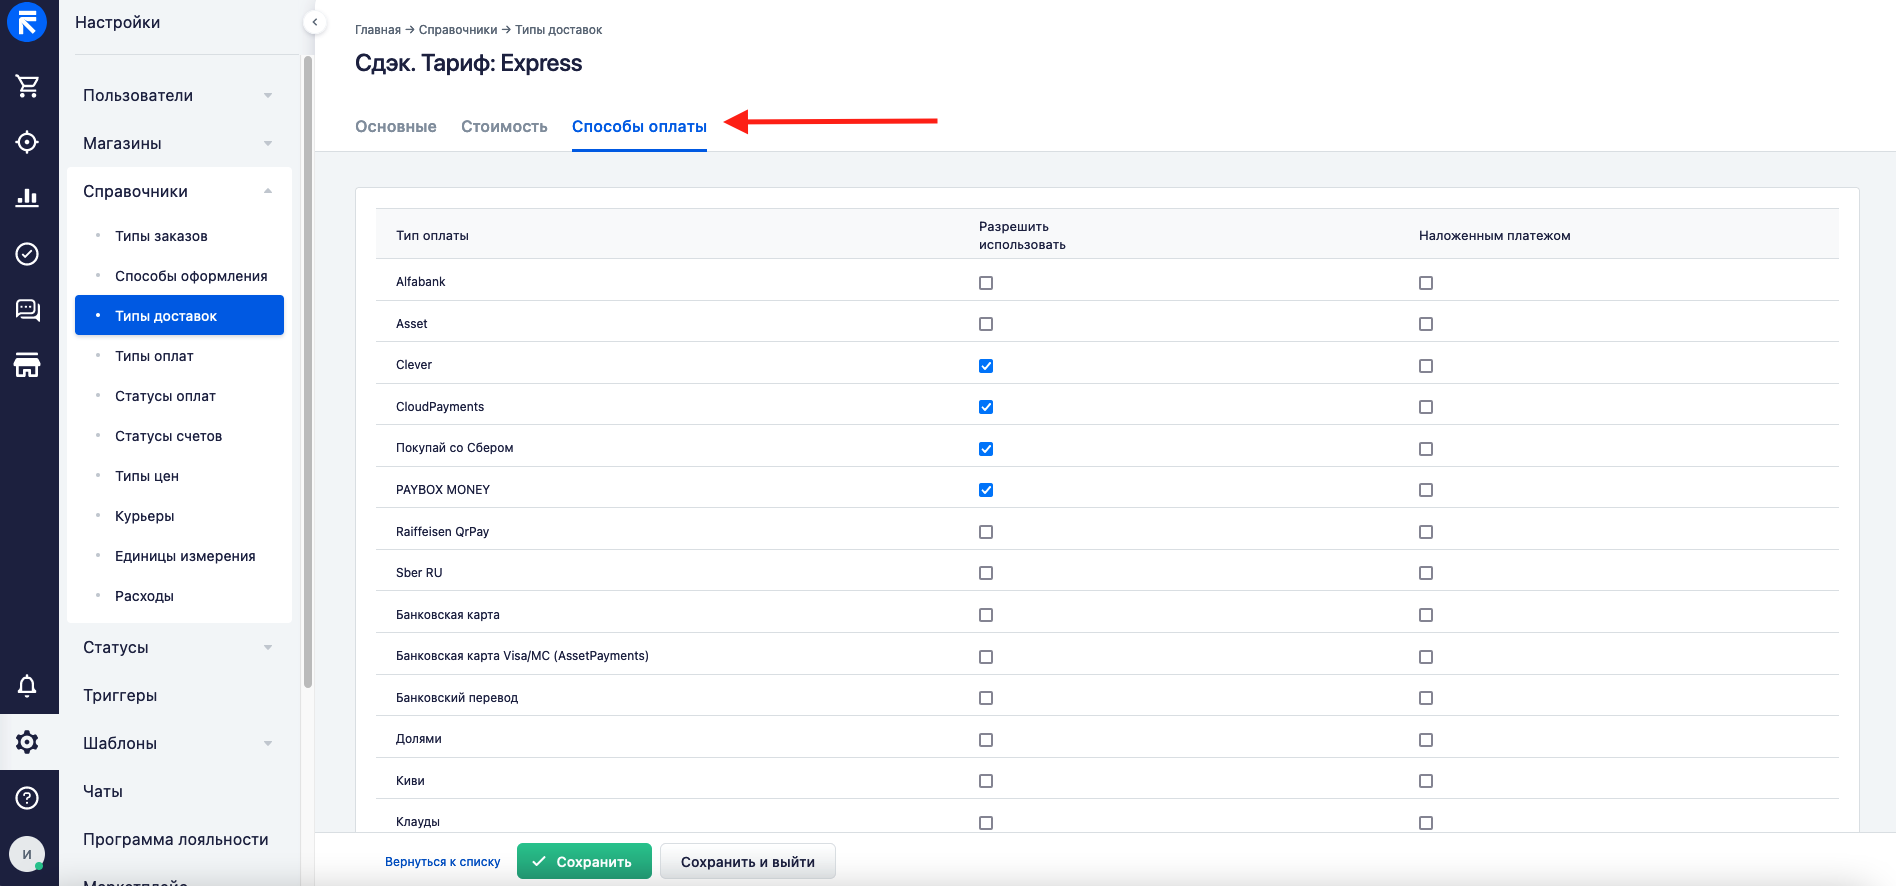Uncheck Clever allow-use checkbox
The height and width of the screenshot is (886, 1896).
tap(986, 366)
